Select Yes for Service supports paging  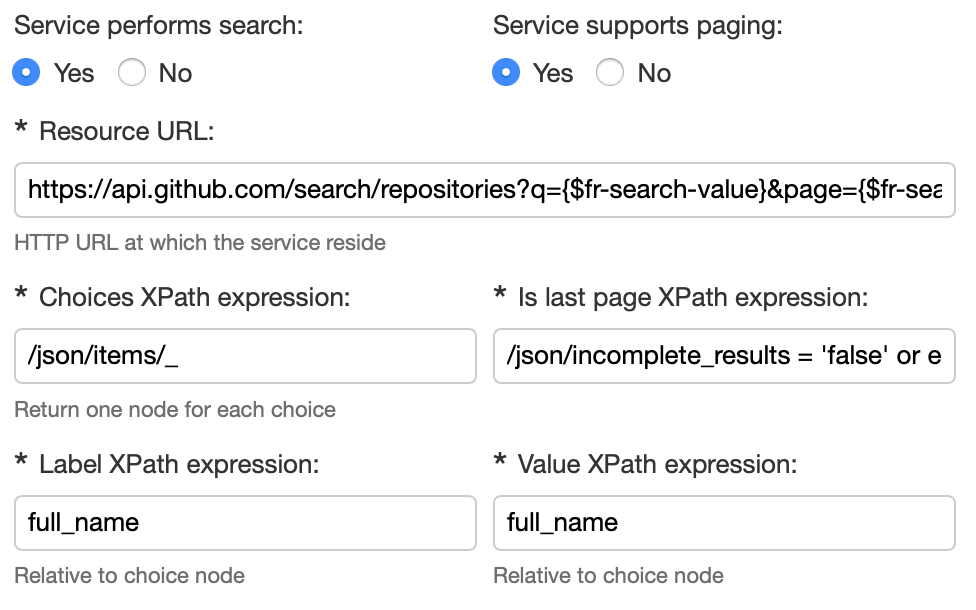point(507,73)
